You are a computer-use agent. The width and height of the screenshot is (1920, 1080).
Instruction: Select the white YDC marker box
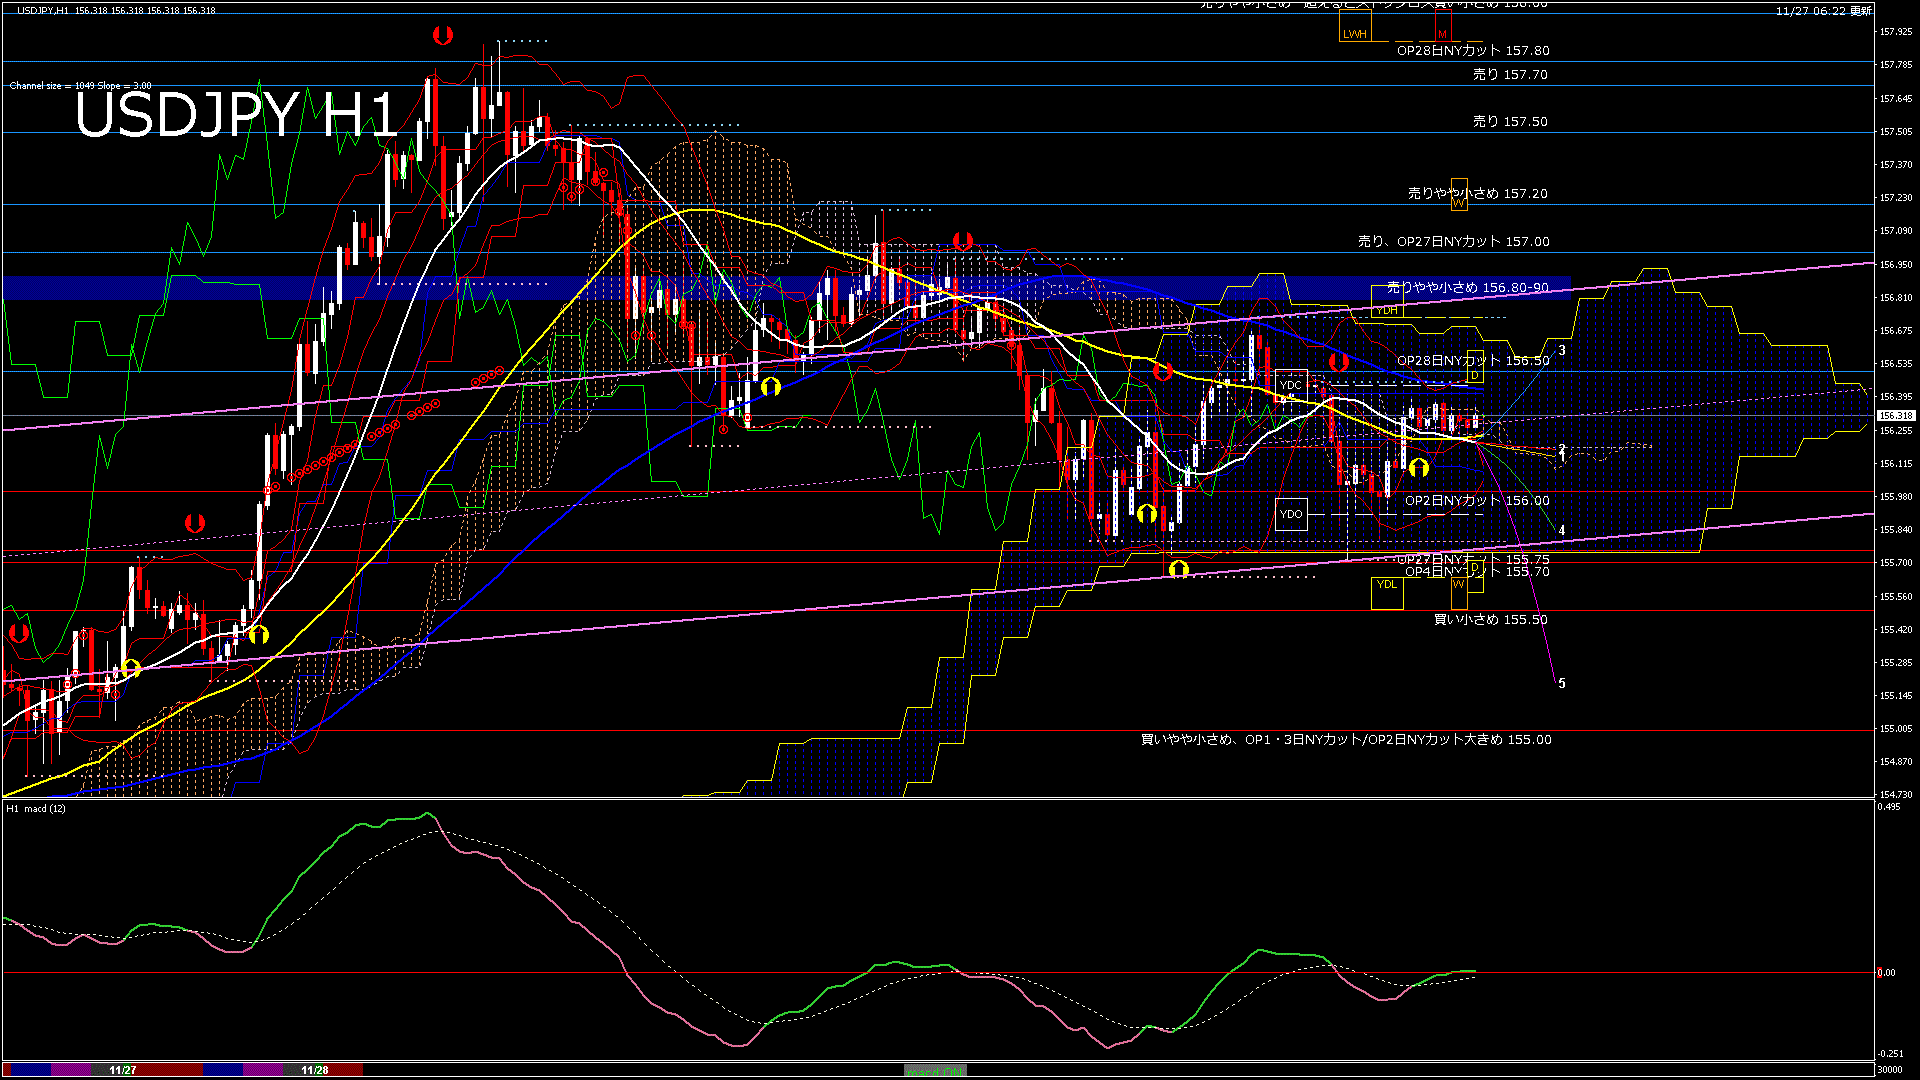(1291, 385)
